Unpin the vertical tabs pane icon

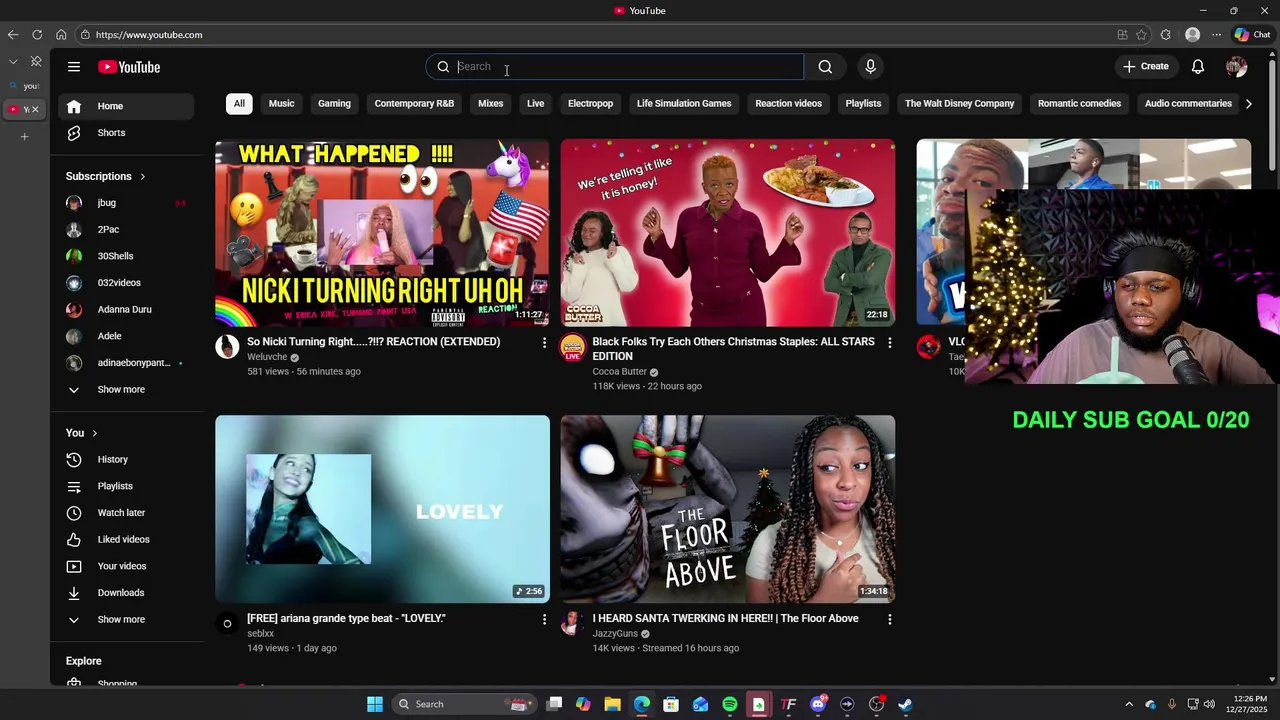click(36, 62)
